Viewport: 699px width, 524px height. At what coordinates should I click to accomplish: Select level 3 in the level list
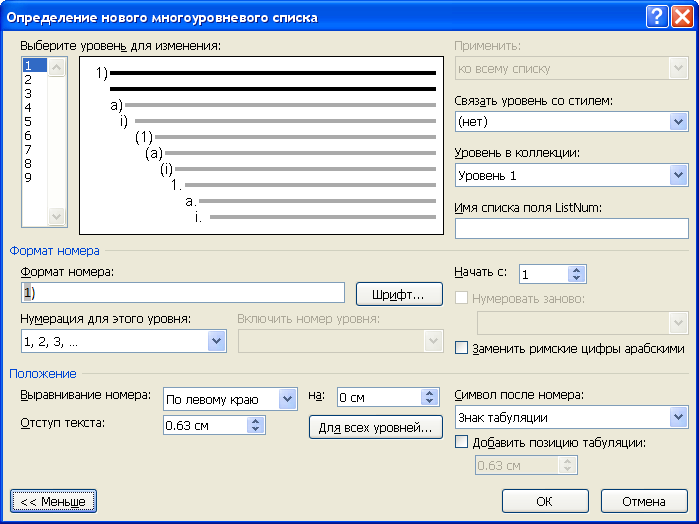[35, 94]
